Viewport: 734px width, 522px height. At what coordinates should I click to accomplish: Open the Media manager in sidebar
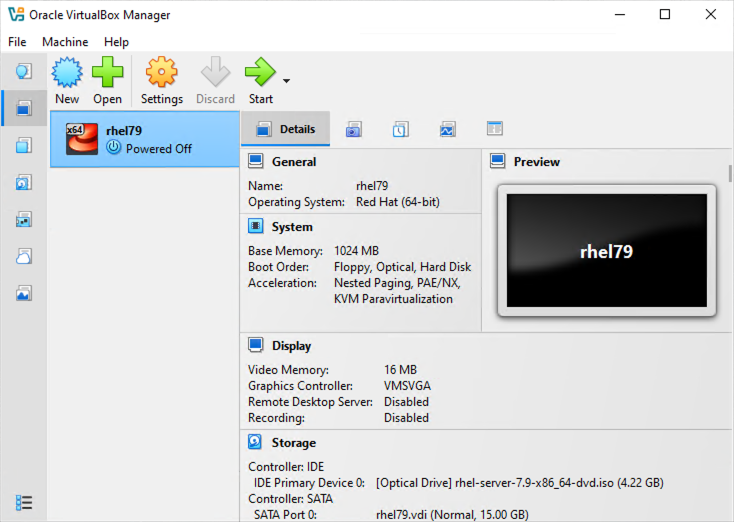23,183
